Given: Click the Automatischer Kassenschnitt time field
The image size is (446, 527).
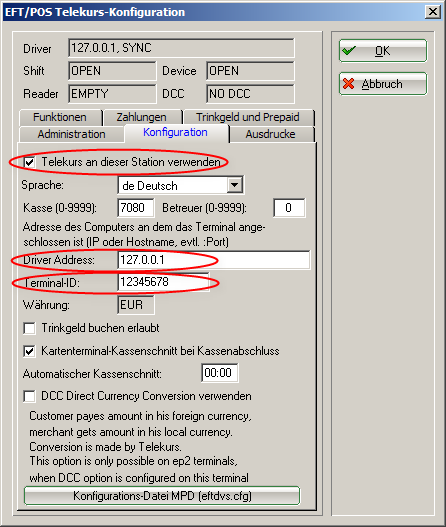Looking at the screenshot, I should 220,373.
